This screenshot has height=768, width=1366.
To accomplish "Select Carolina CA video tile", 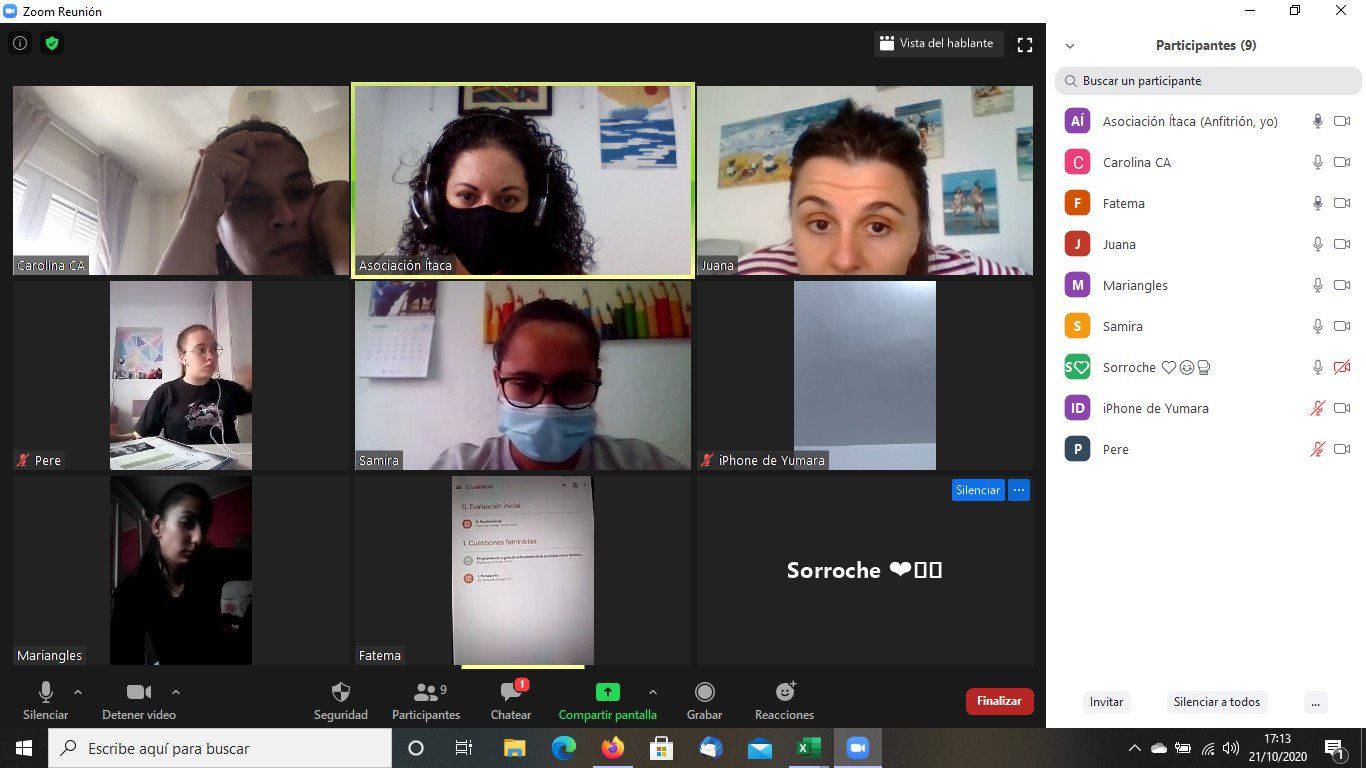I will (181, 180).
